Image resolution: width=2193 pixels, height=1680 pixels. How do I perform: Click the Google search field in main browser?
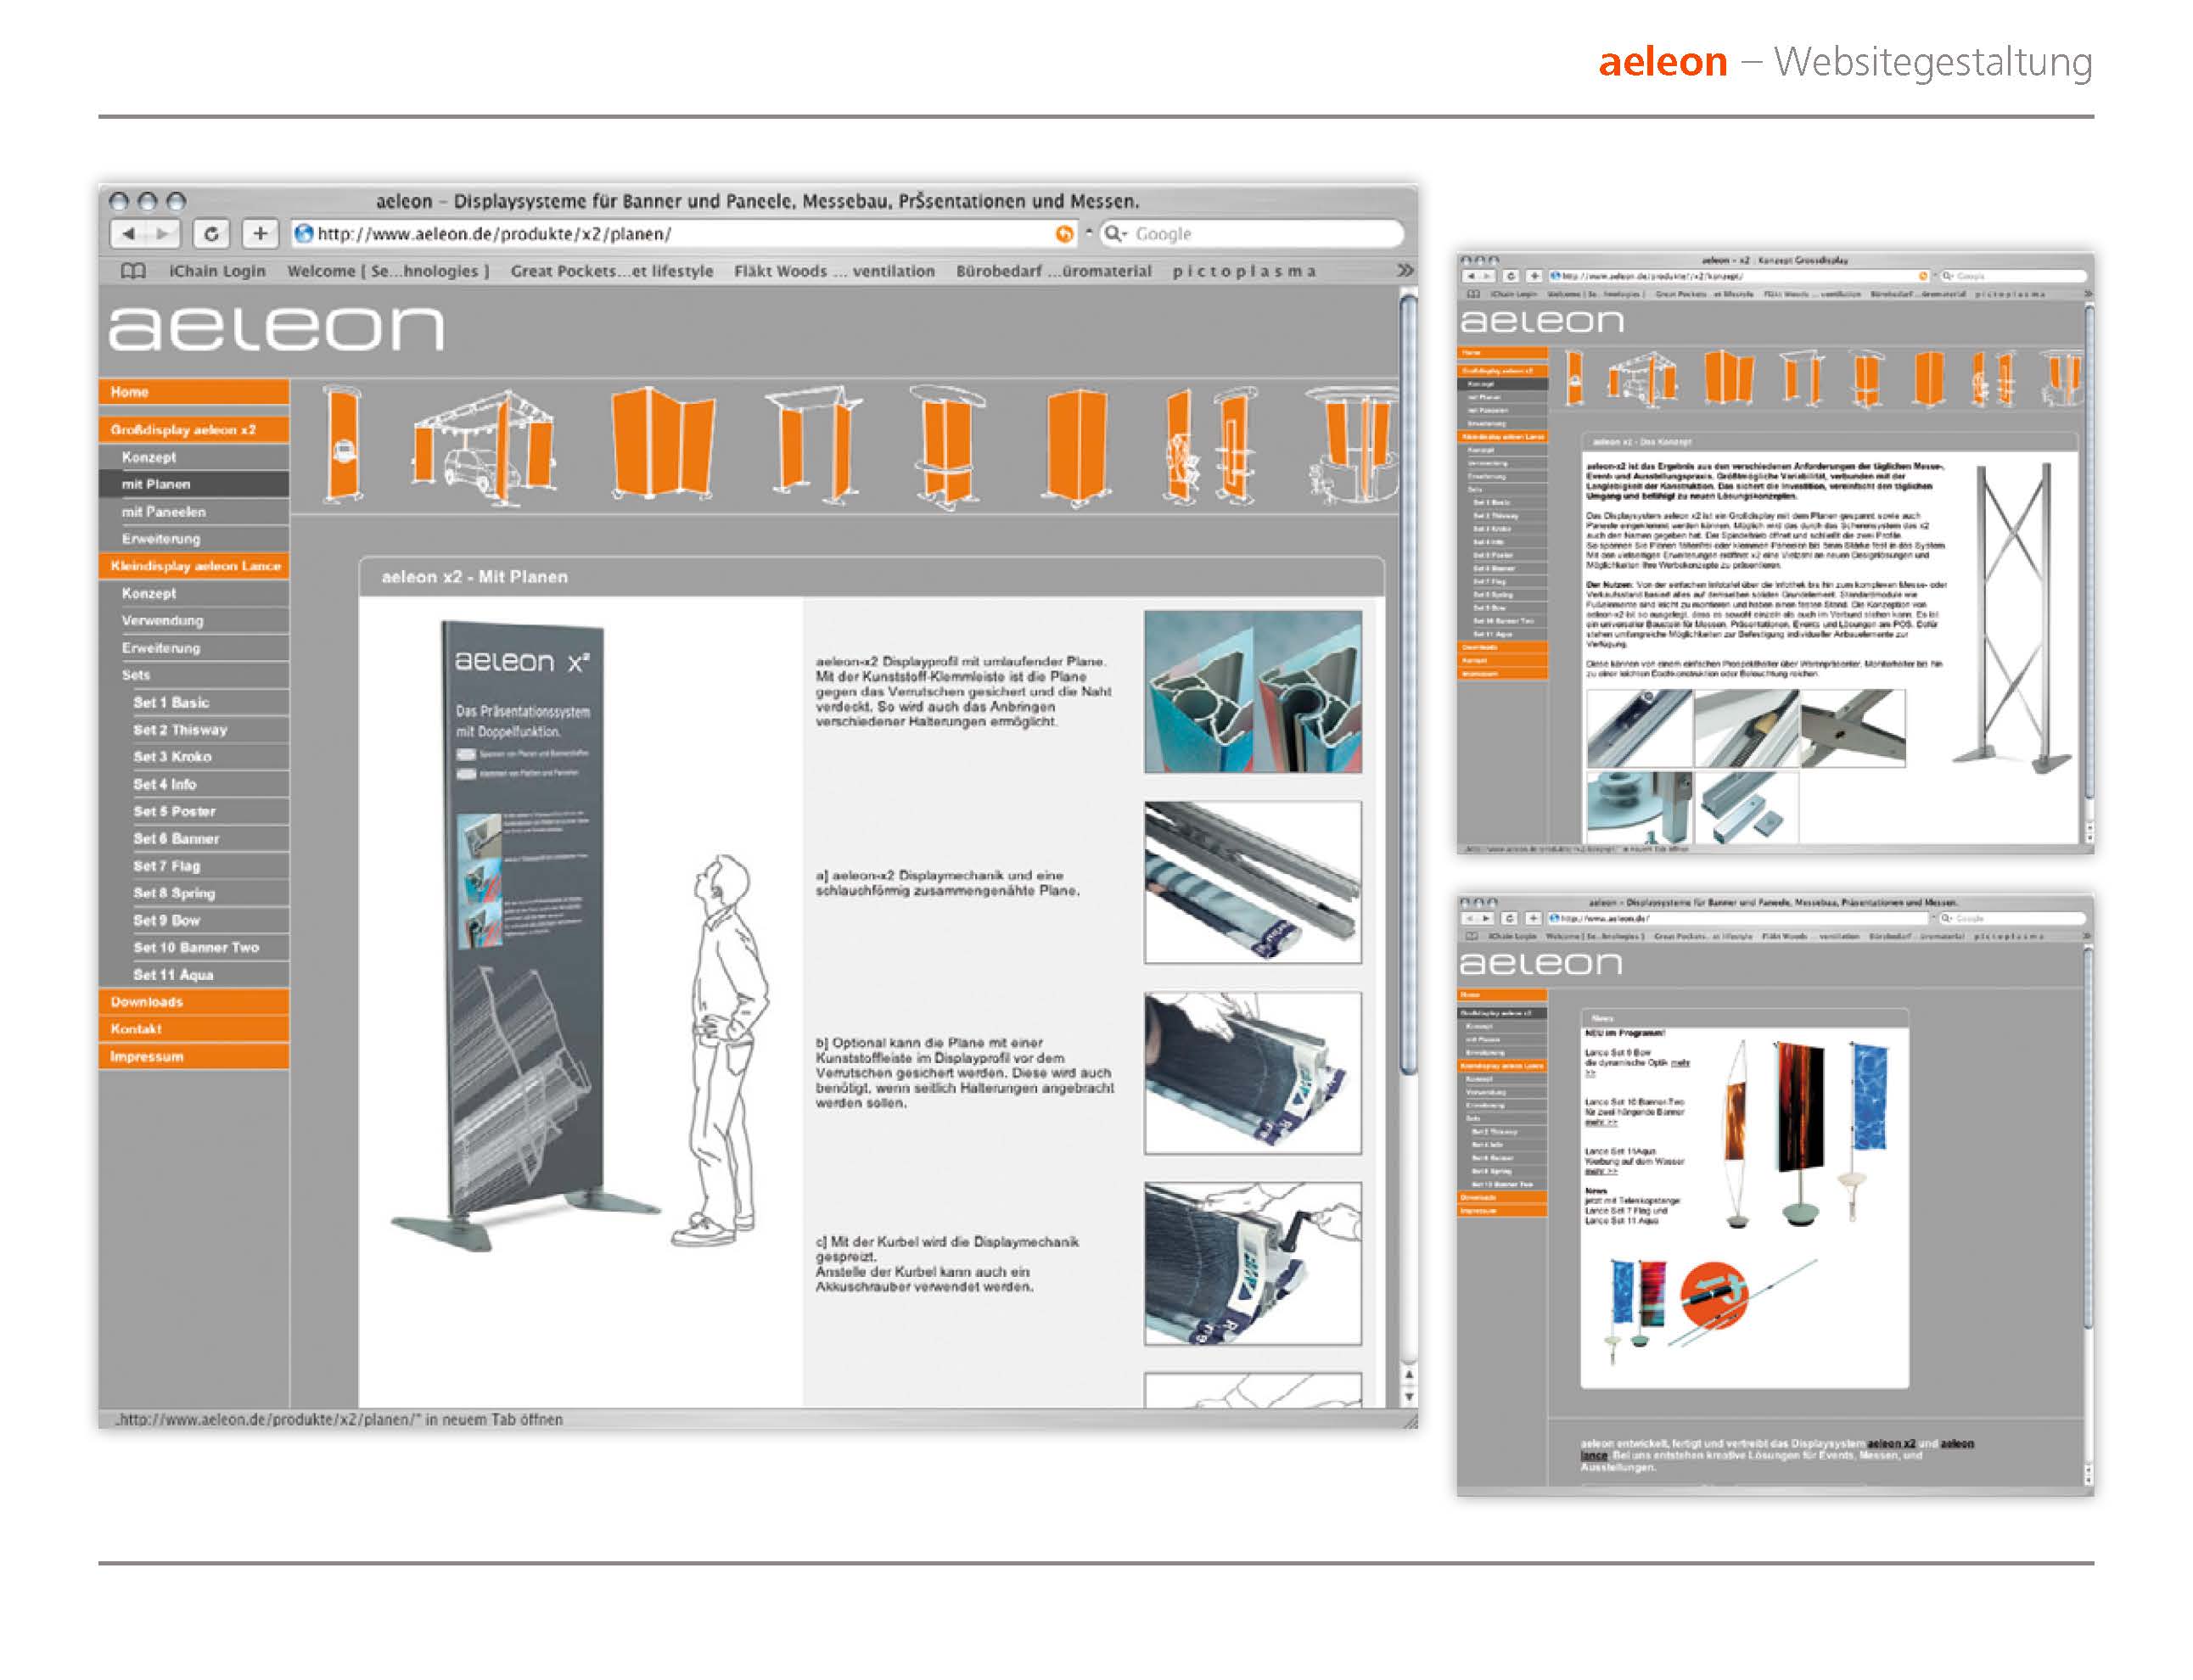coord(1251,234)
